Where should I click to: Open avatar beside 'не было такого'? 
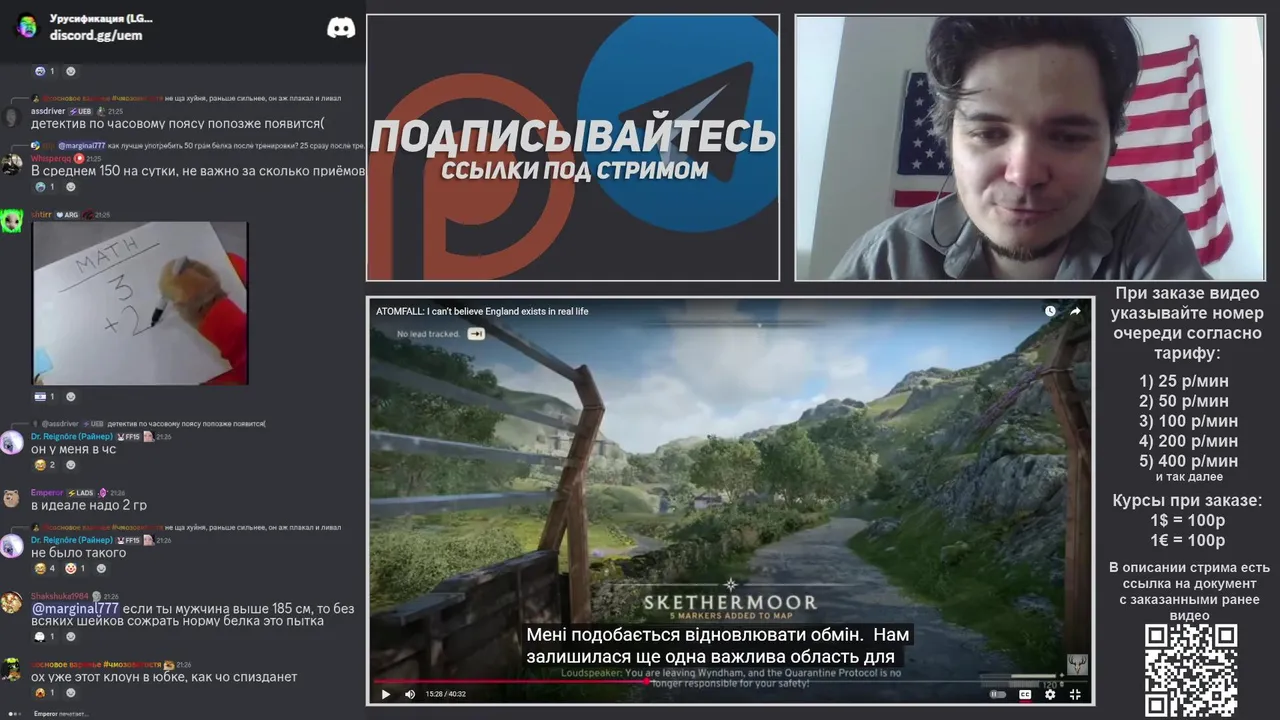[12, 545]
